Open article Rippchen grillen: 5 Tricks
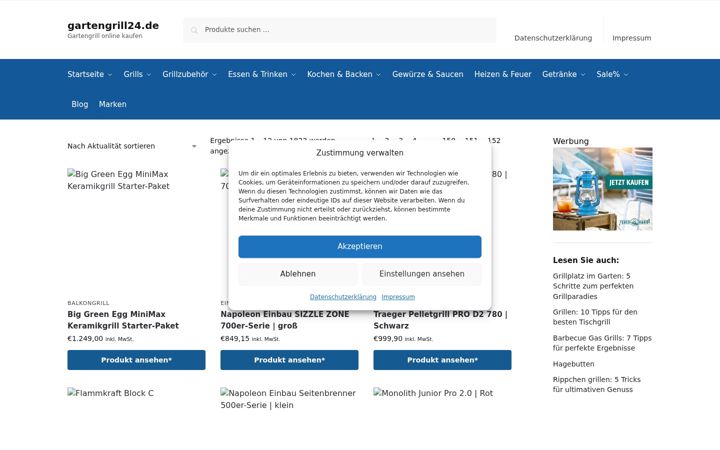 point(596,384)
